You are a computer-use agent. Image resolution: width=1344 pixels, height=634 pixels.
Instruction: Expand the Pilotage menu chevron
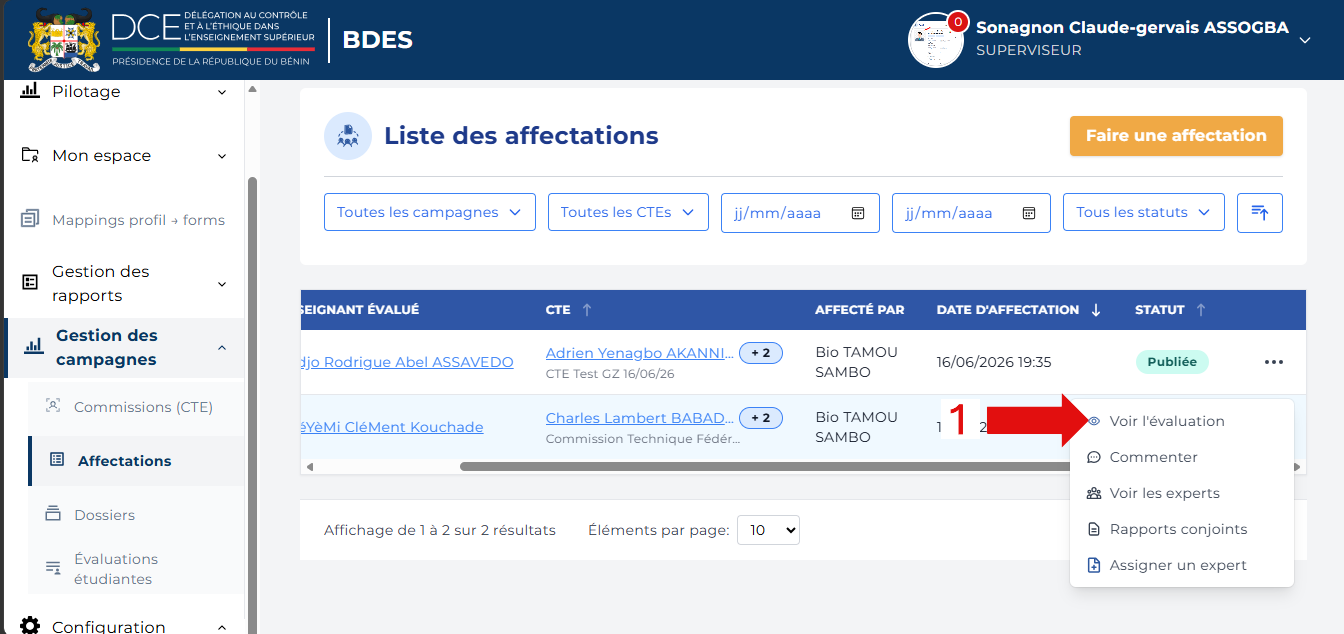222,92
